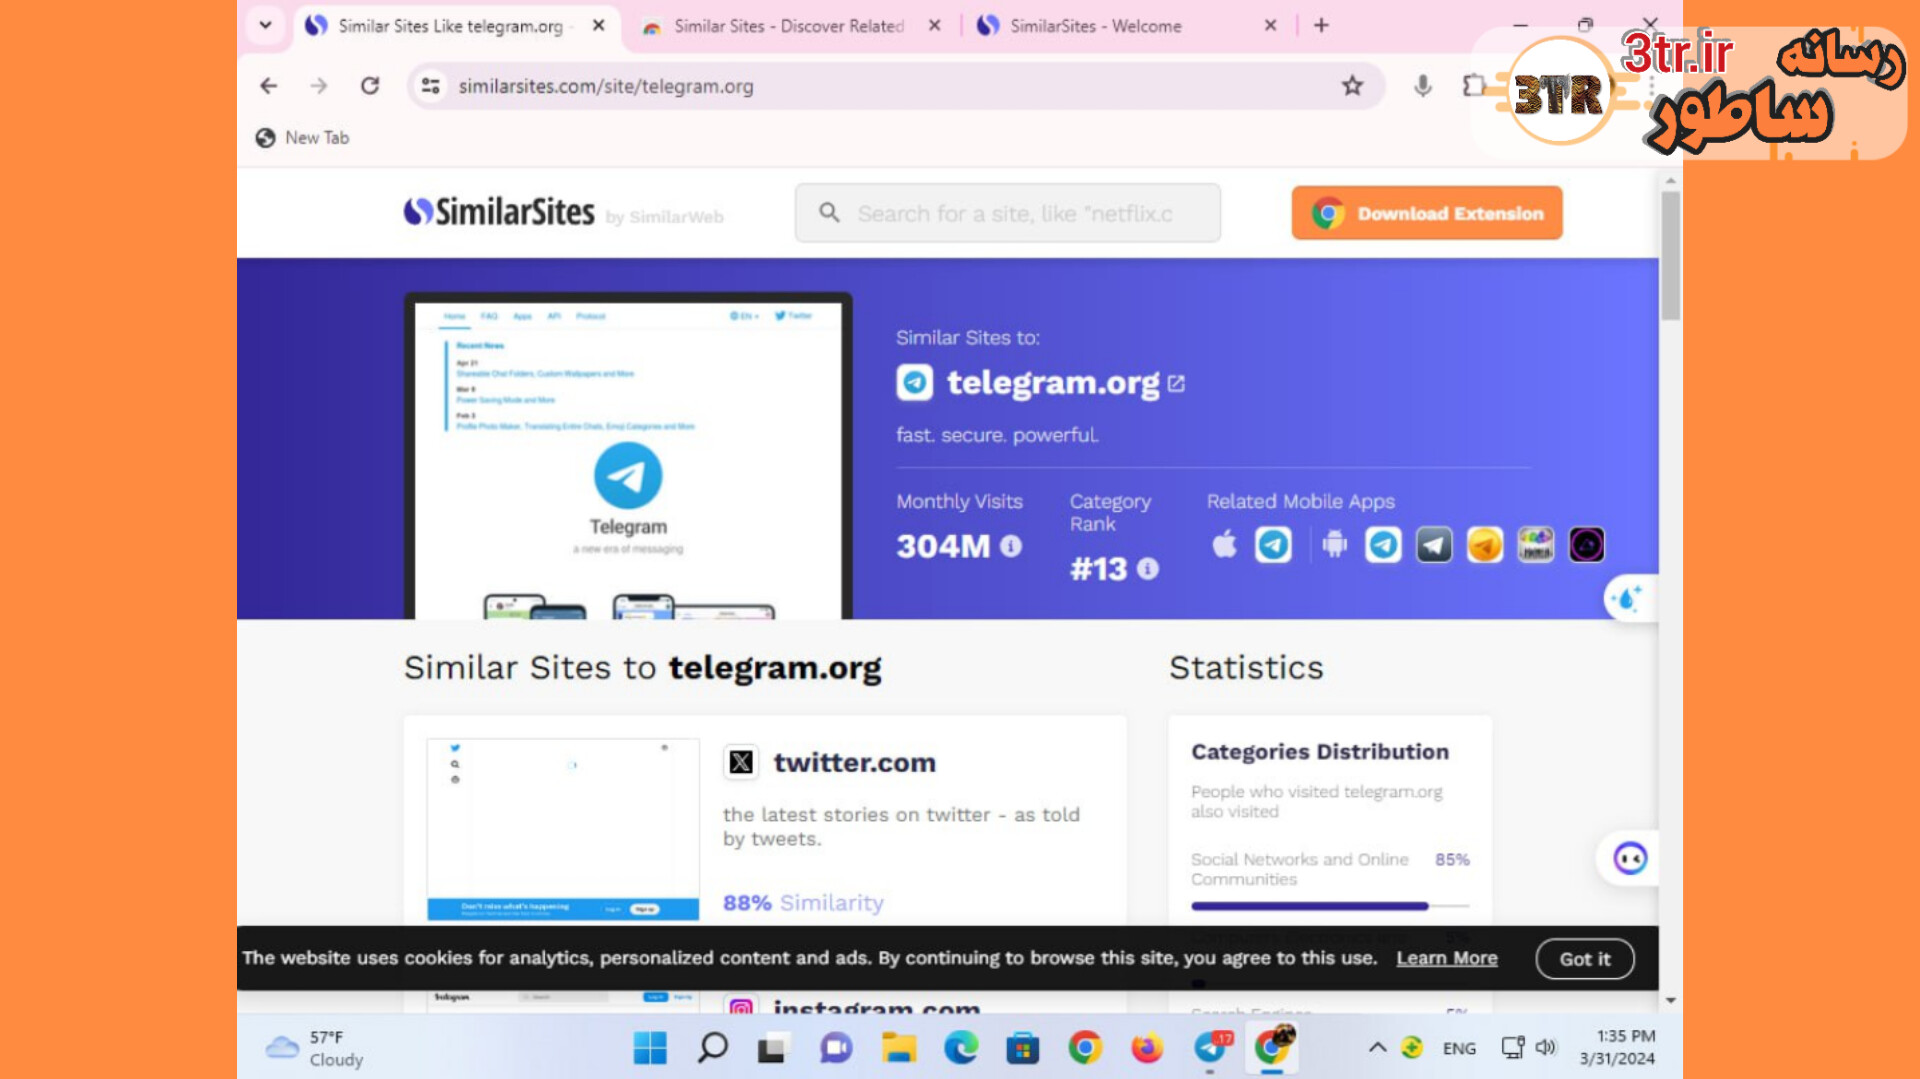Click the search for a site field
The image size is (1920, 1079).
(x=1008, y=213)
